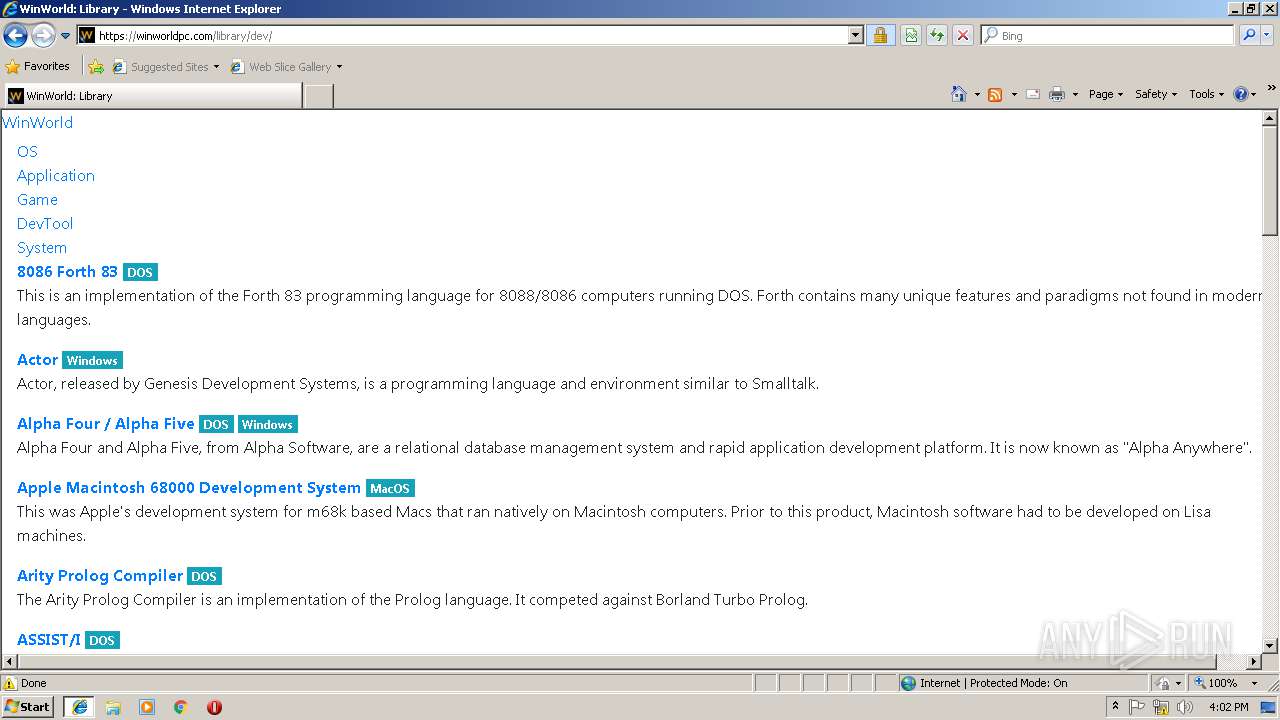Click the DOS tag beside 8086 Forth 83
Viewport: 1280px width, 720px height.
point(140,272)
